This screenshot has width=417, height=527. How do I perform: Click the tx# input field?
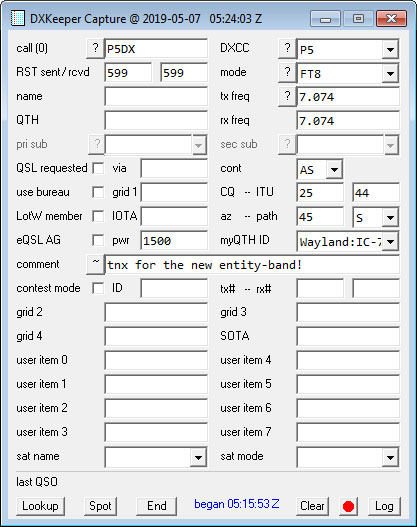coord(320,288)
